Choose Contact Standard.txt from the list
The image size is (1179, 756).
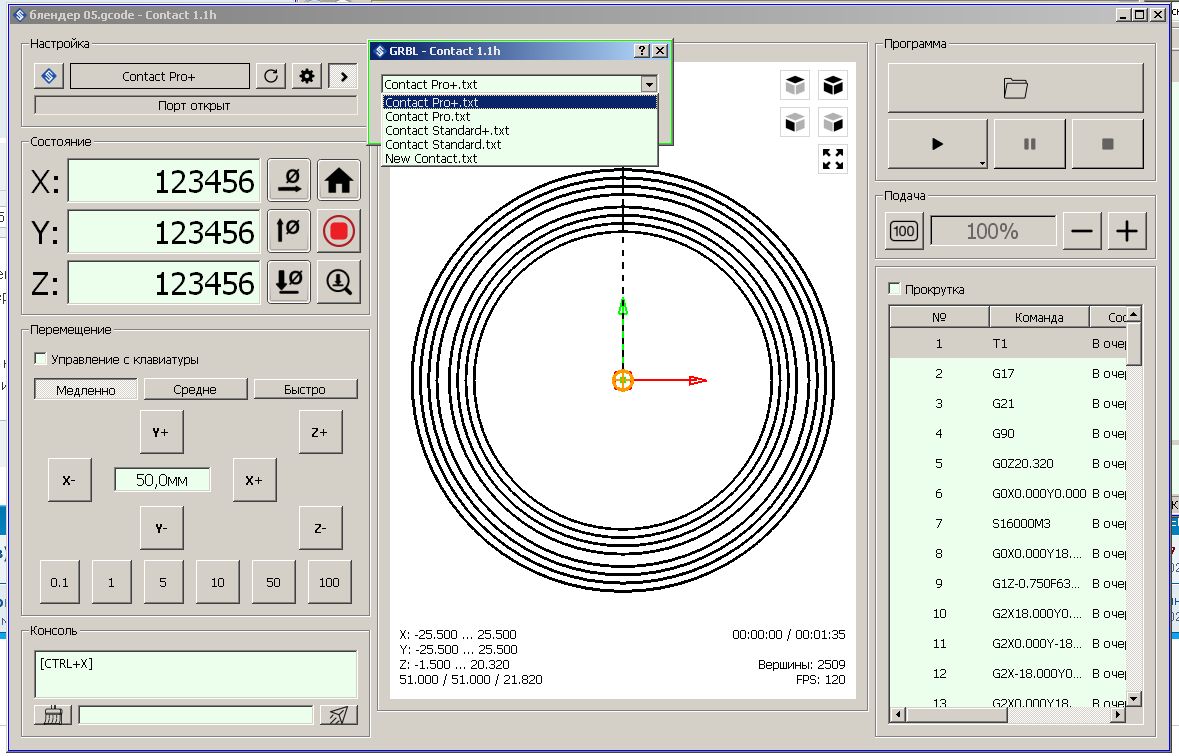click(x=443, y=145)
